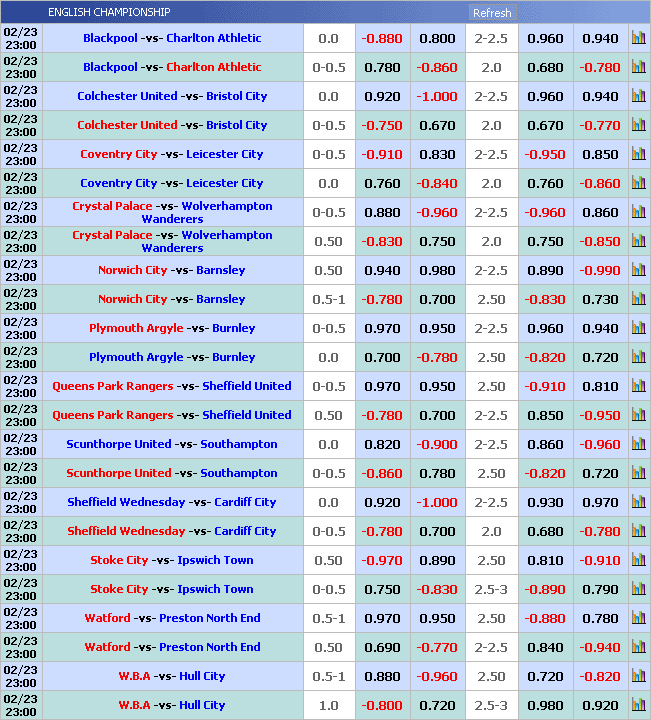This screenshot has width=651, height=720.
Task: Click Leicester City in the 0.0 handicap row
Action: pos(224,184)
